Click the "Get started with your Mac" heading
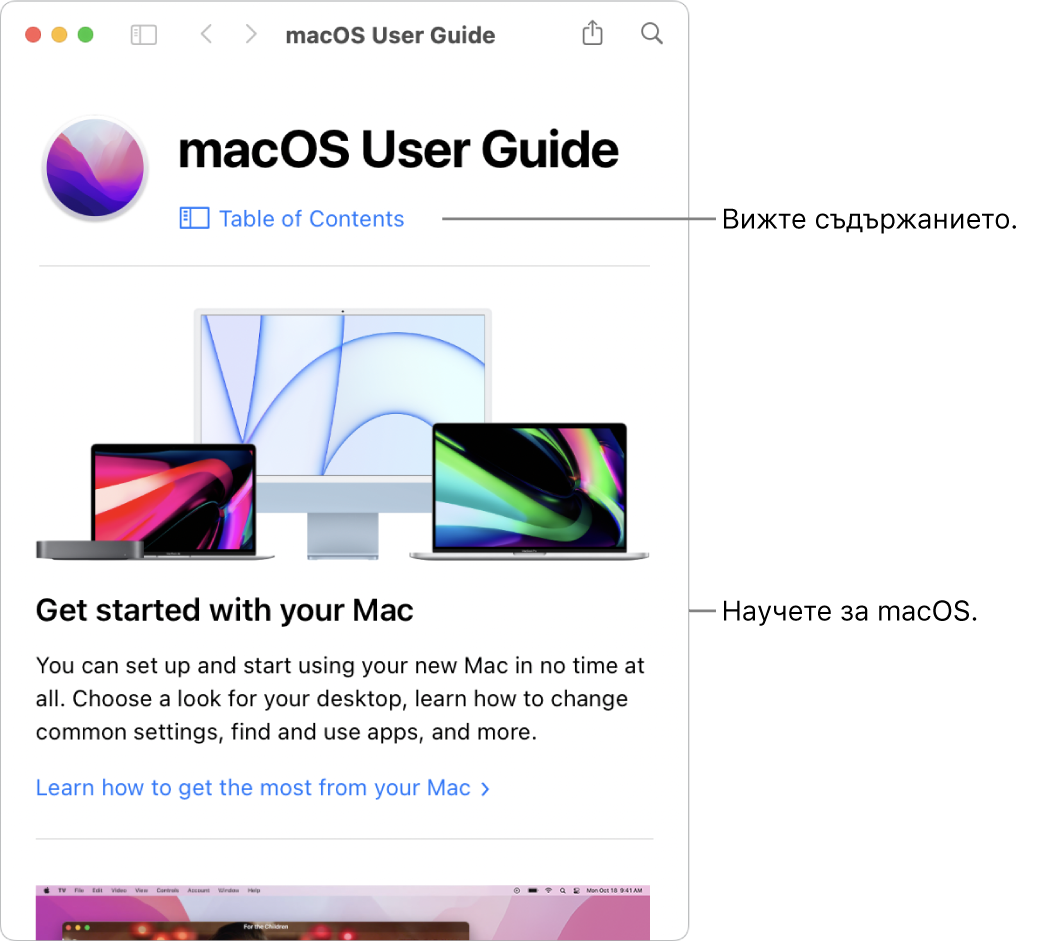Image resolution: width=1040 pixels, height=942 pixels. [x=224, y=610]
